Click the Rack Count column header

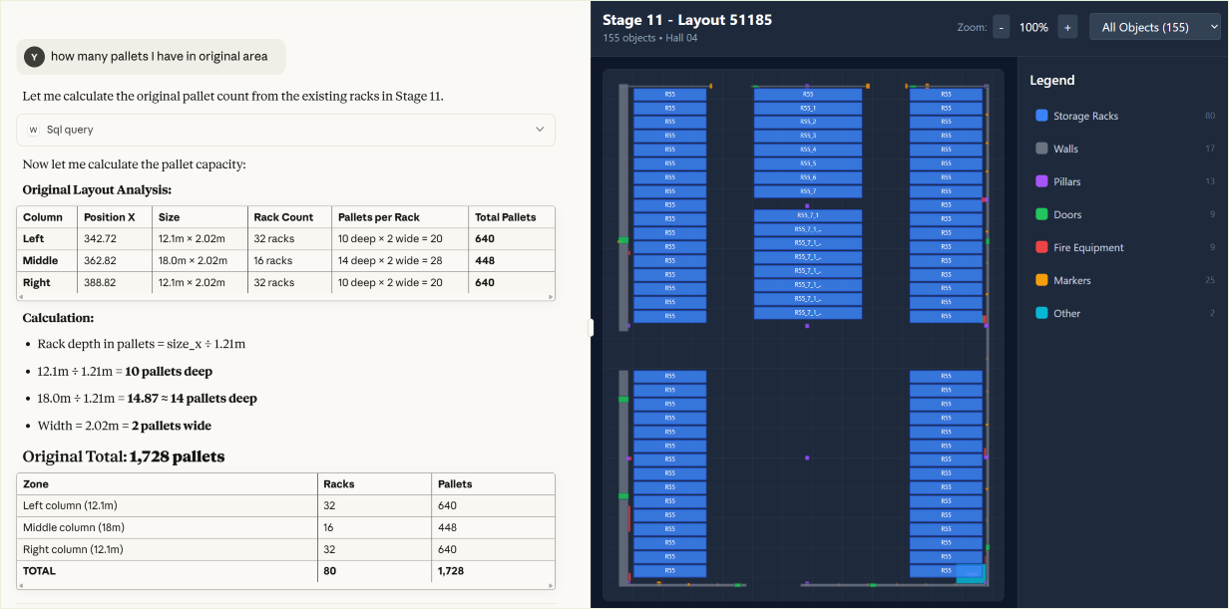pyautogui.click(x=283, y=217)
